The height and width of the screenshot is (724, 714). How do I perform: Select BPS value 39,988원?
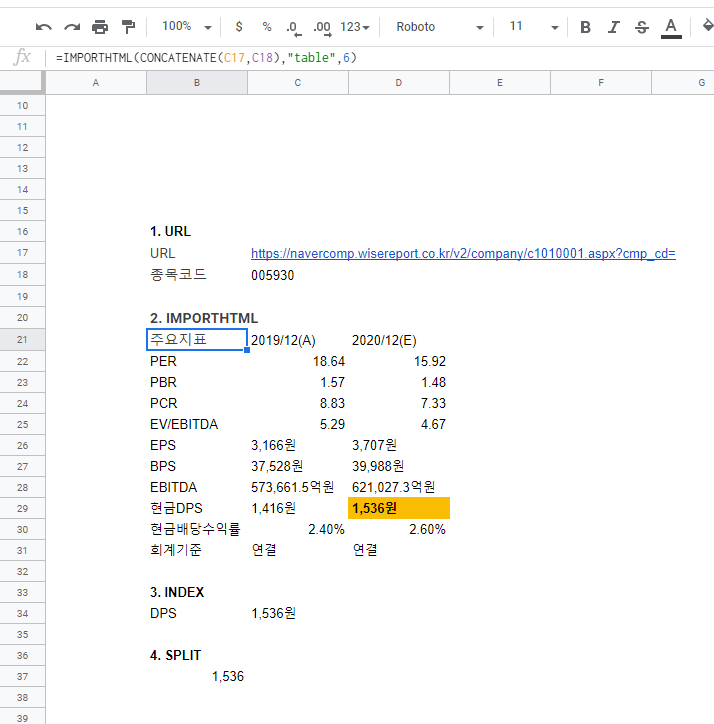pos(399,466)
